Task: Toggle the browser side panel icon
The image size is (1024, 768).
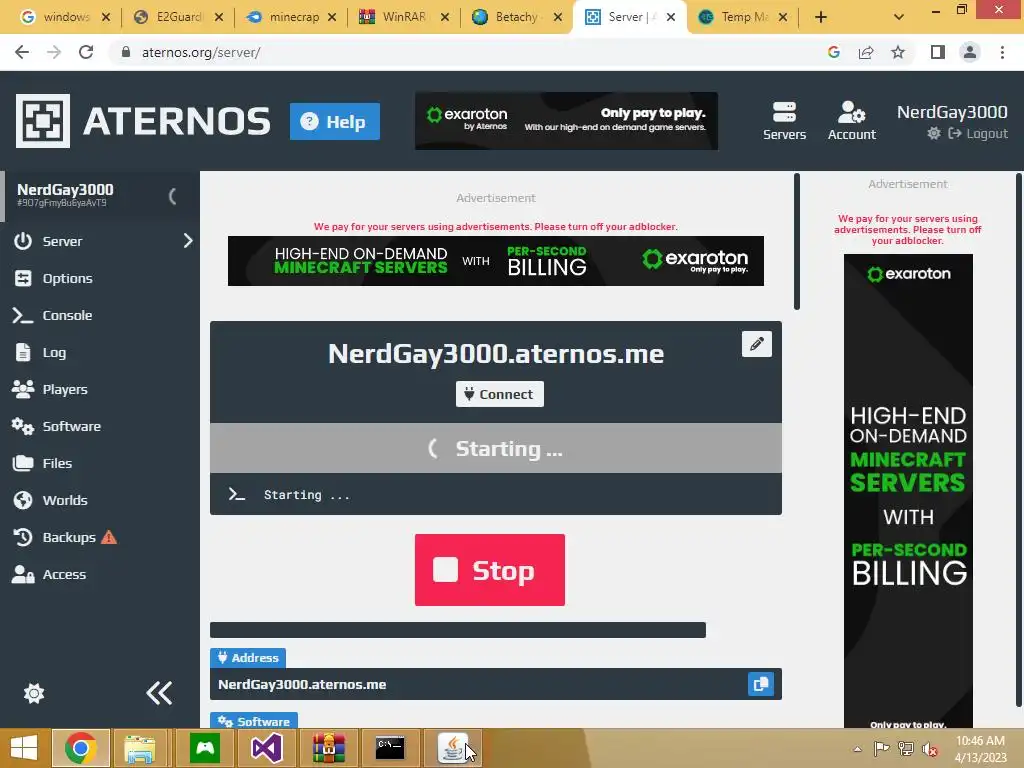Action: point(938,52)
